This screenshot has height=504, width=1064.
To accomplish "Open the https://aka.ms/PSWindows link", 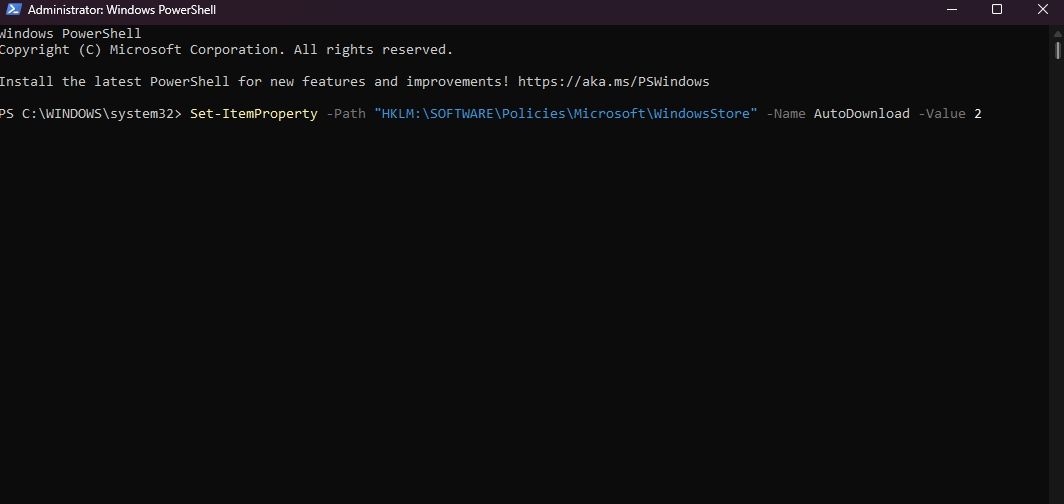I will coord(613,81).
